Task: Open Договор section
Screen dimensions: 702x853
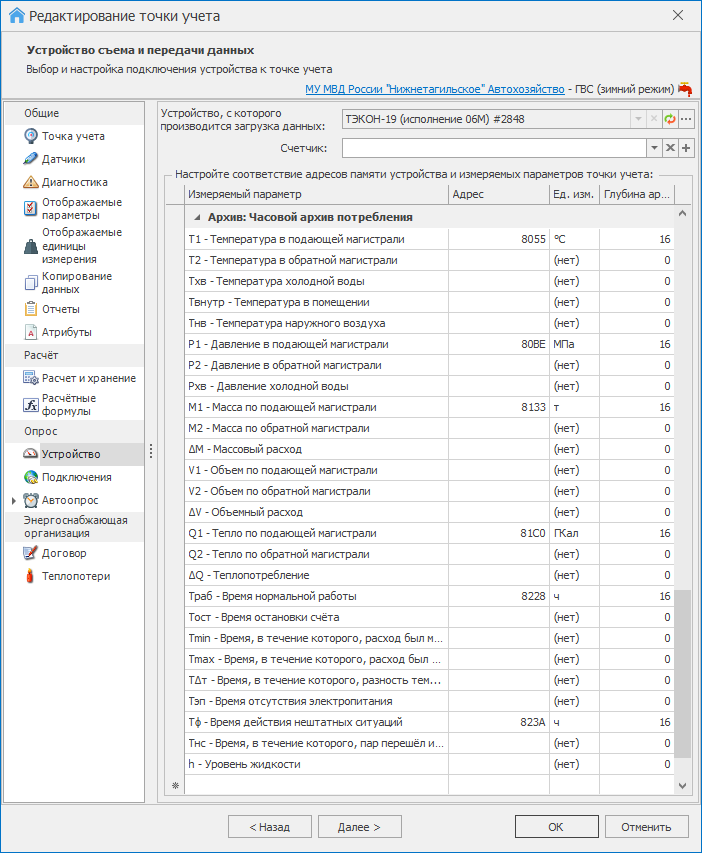Action: pos(64,553)
